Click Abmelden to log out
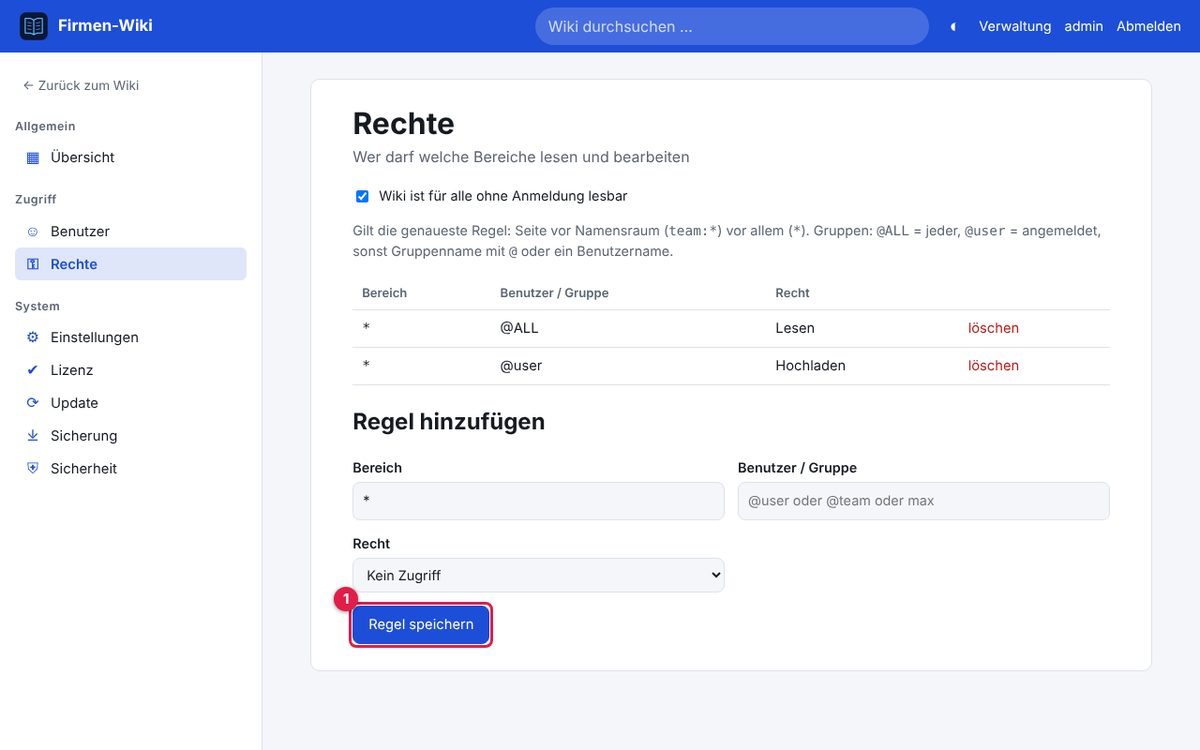This screenshot has width=1200, height=750. point(1149,27)
